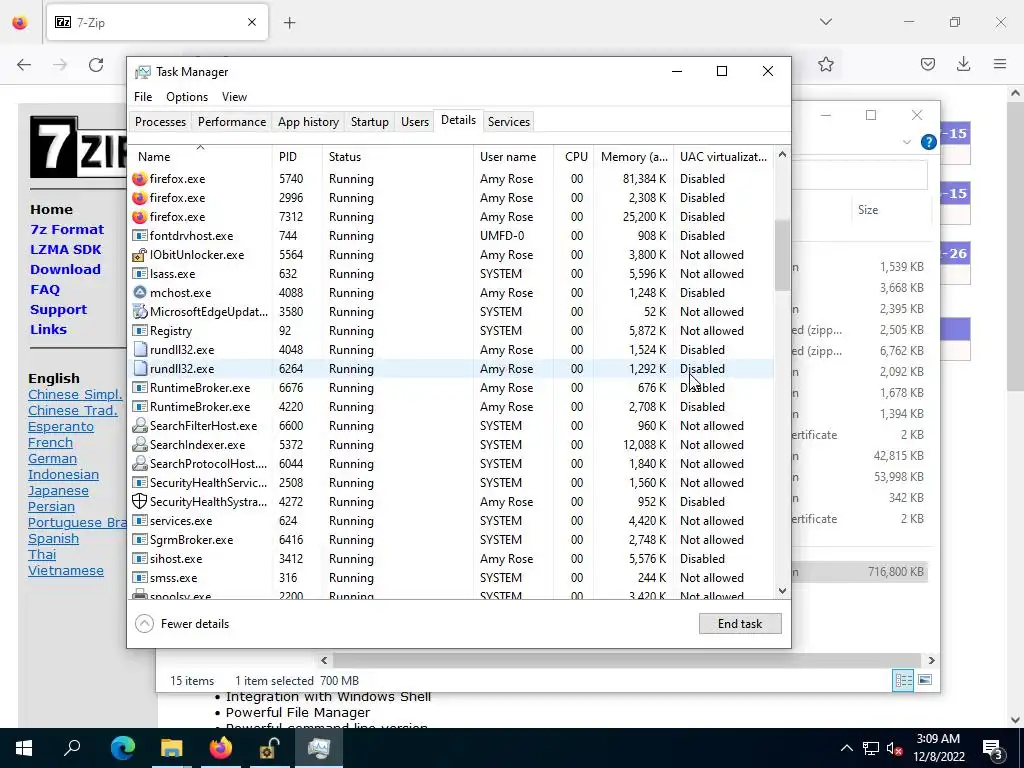Click the SecurityHealthSystray shield icon
Viewport: 1024px width, 768px height.
tap(139, 502)
